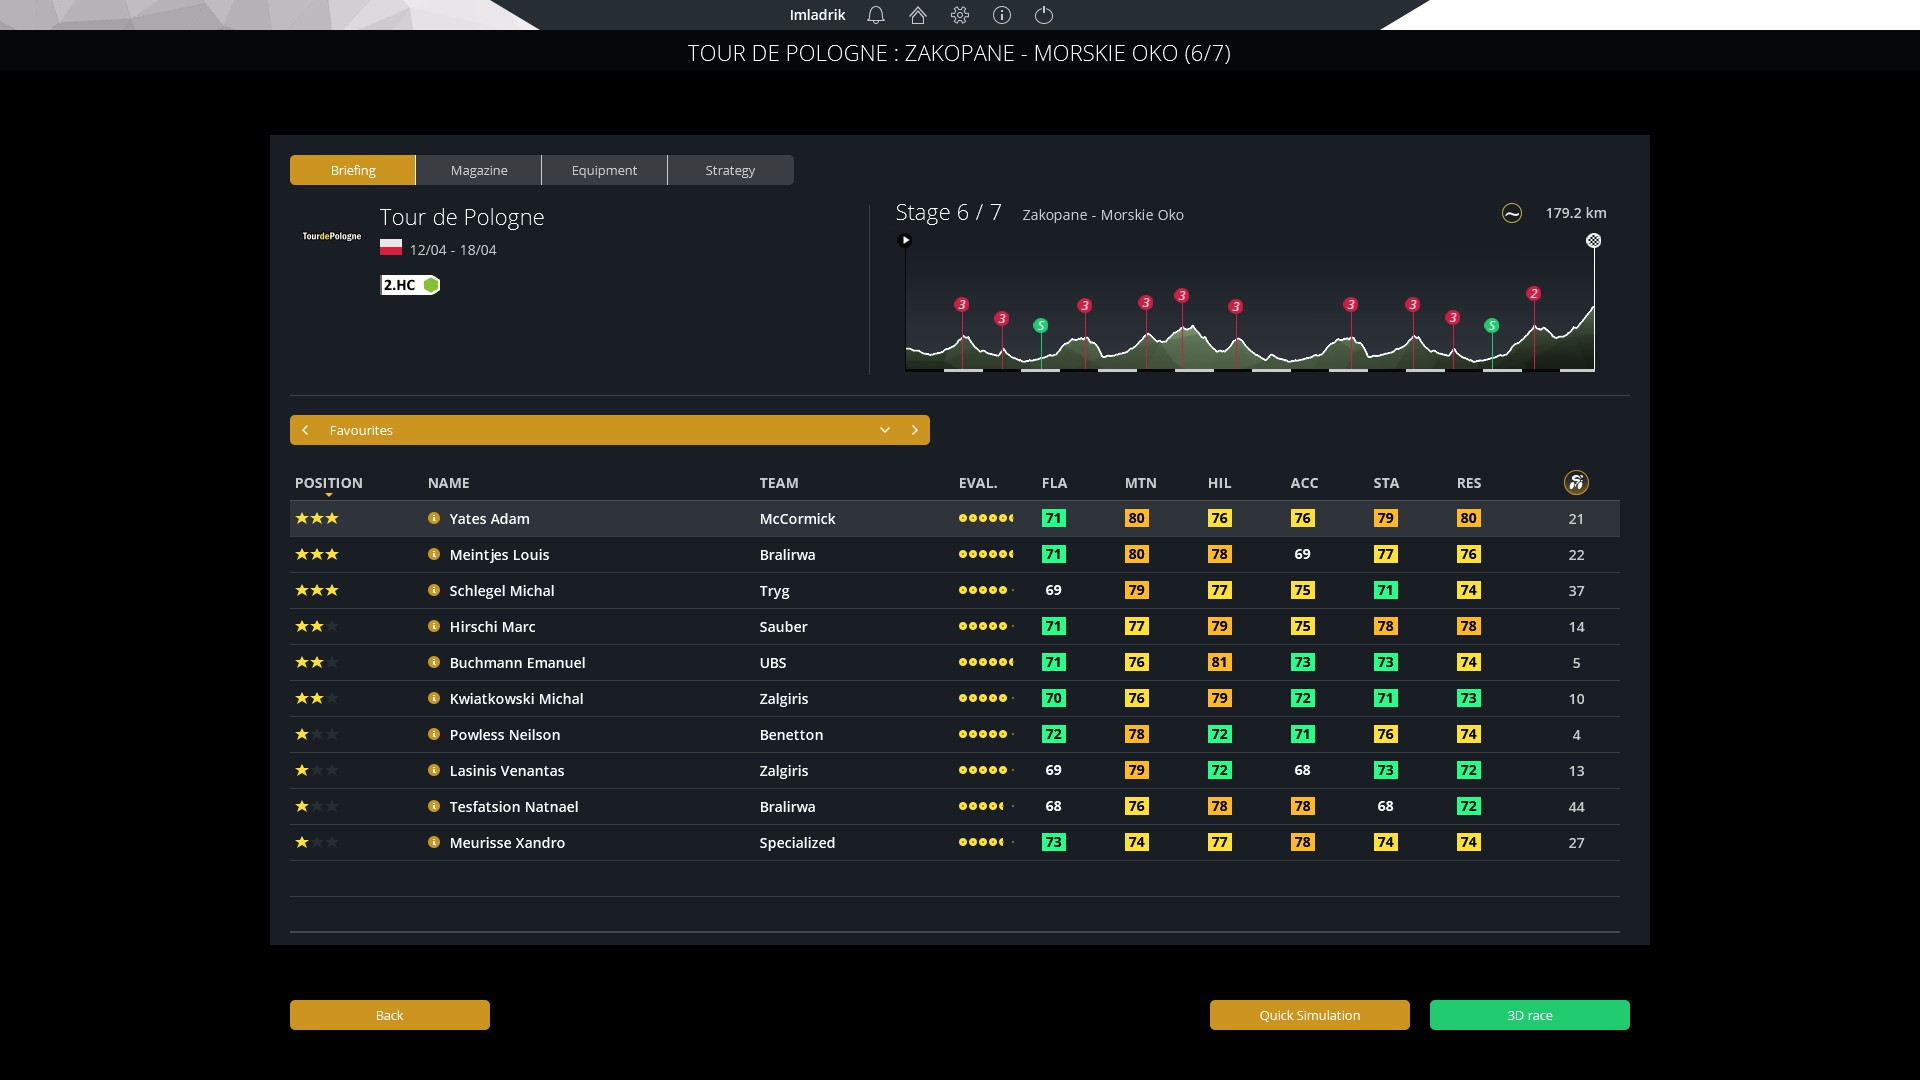Click the info icon beside Yates Adam
The image size is (1920, 1080).
[x=434, y=518]
